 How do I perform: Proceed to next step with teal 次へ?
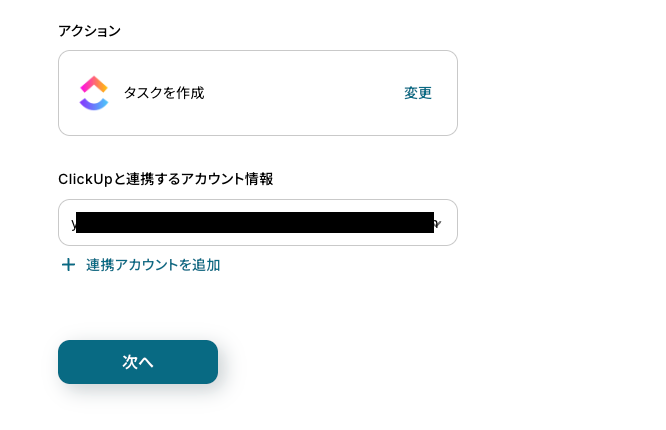(138, 362)
